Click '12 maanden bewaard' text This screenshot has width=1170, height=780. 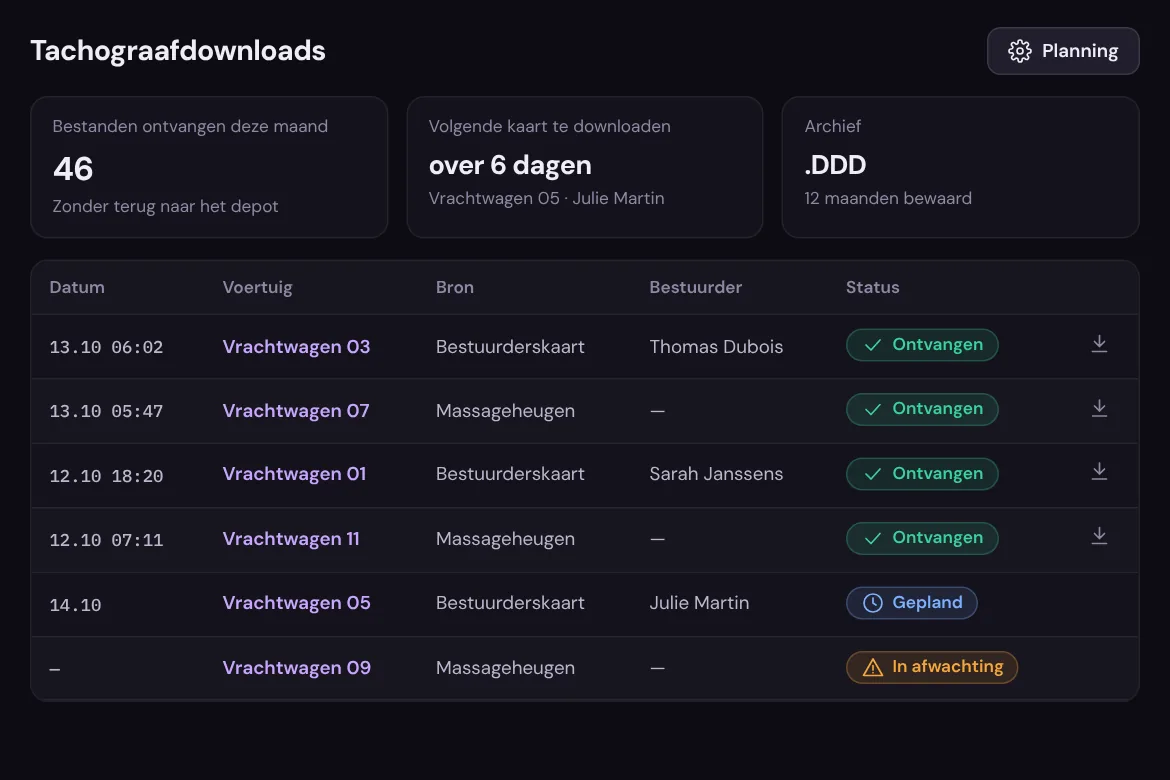pyautogui.click(x=888, y=199)
